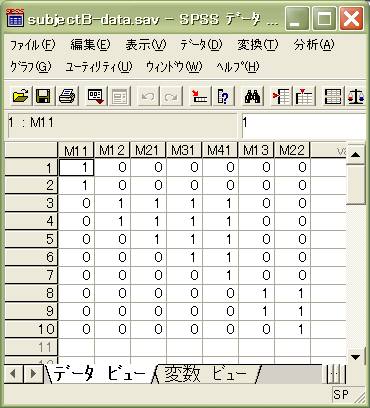This screenshot has height=408, width=370.
Task: Click M21 cell in row 5
Action: click(x=148, y=239)
